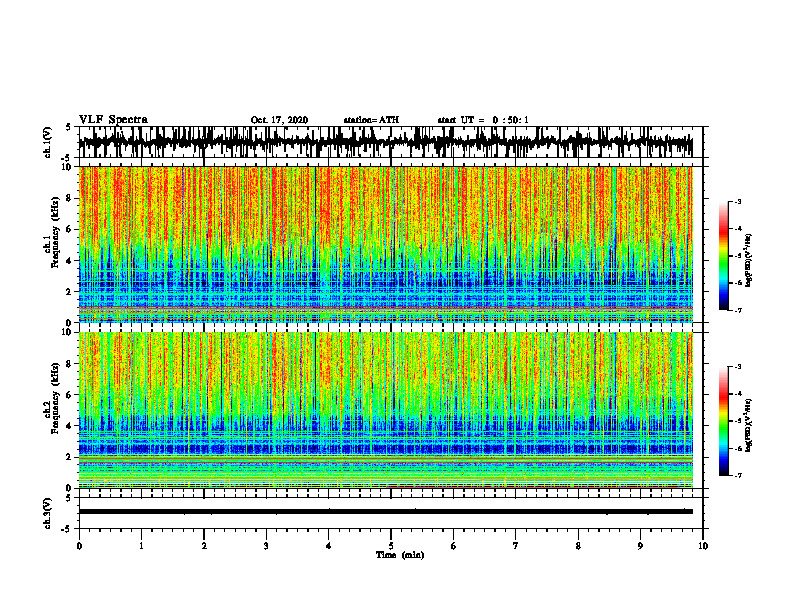
Task: Click the "6" kHz tick of ch.2 spectrogram
Action: [70, 395]
